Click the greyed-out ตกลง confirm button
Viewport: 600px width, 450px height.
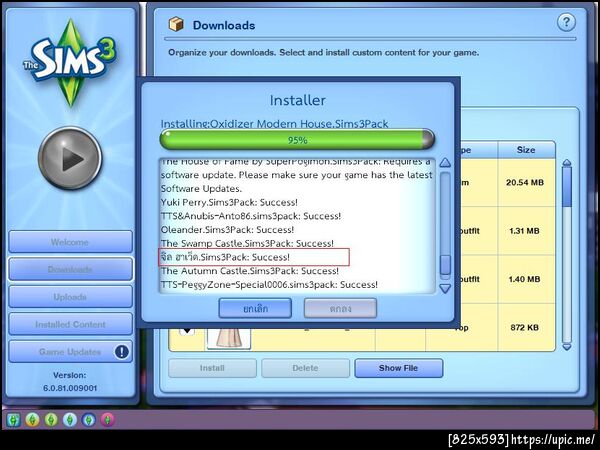tap(340, 308)
